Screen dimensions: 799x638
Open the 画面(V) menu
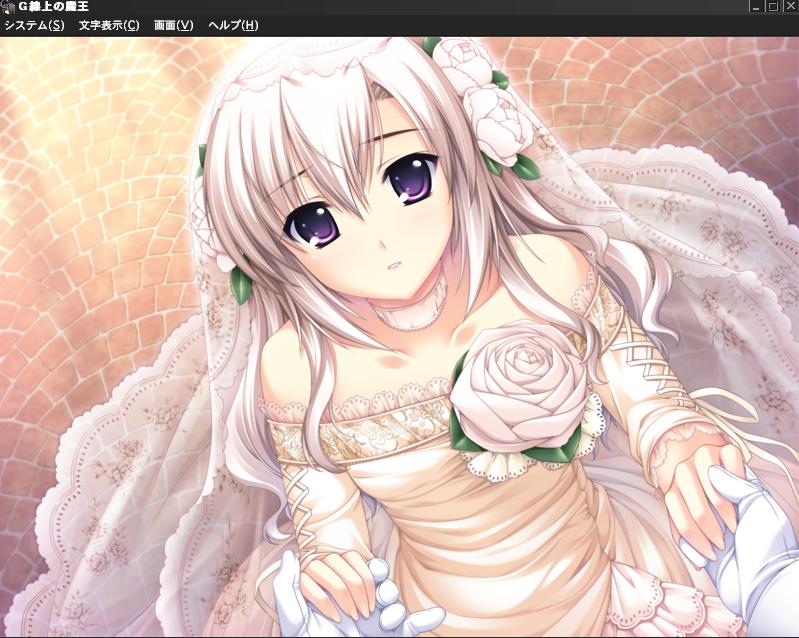pyautogui.click(x=174, y=25)
